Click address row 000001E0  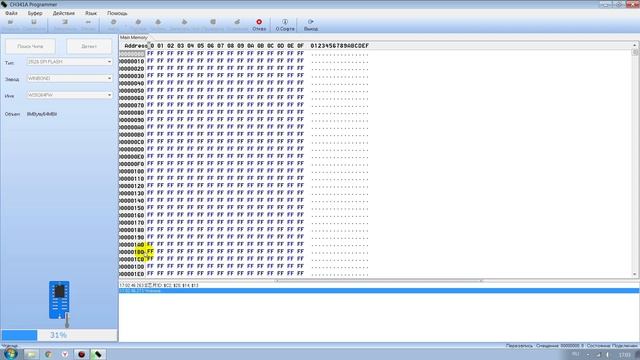click(x=132, y=274)
